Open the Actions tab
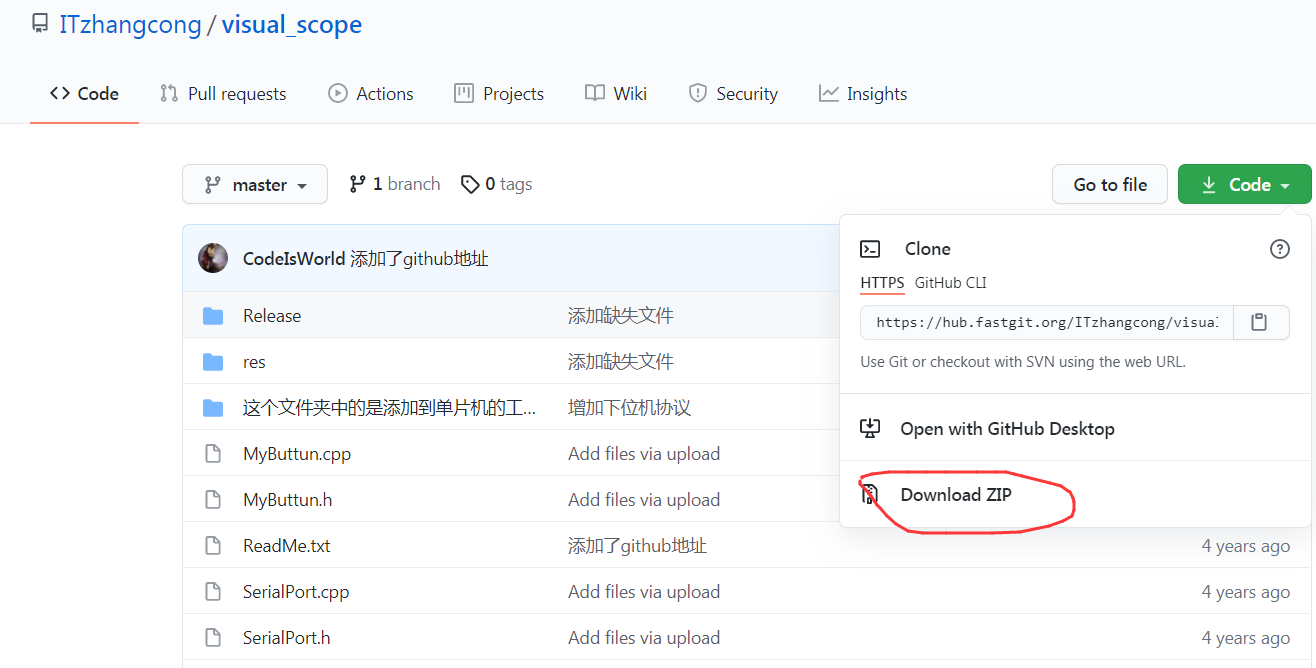Screen dimensions: 1316x668 click(370, 94)
